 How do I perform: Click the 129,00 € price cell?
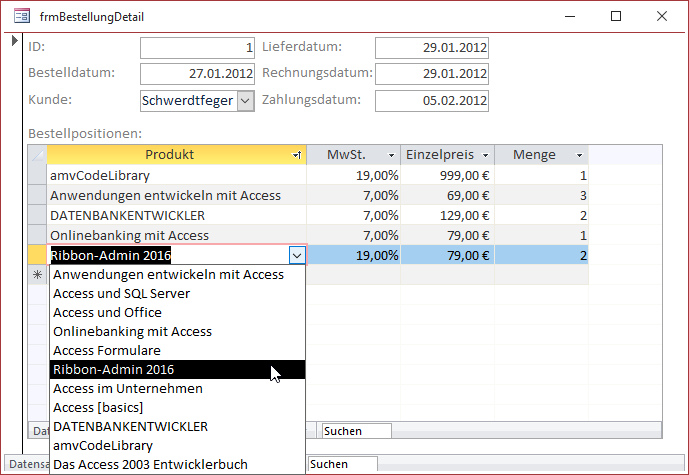448,215
